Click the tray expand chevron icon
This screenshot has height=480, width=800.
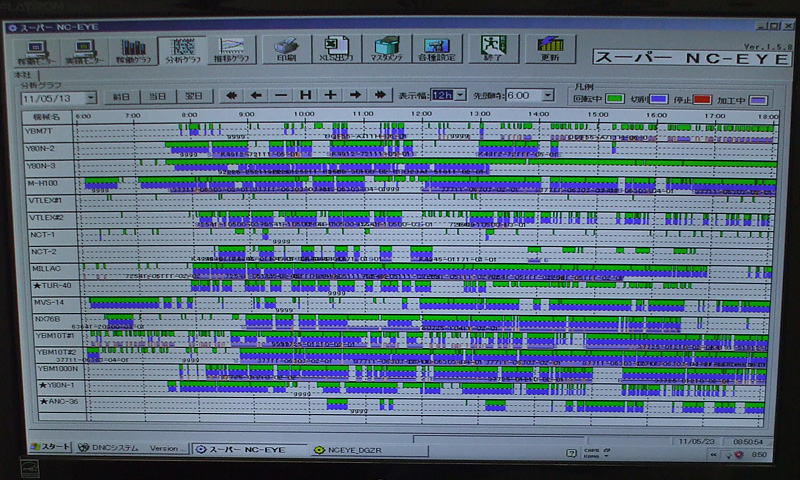[713, 454]
